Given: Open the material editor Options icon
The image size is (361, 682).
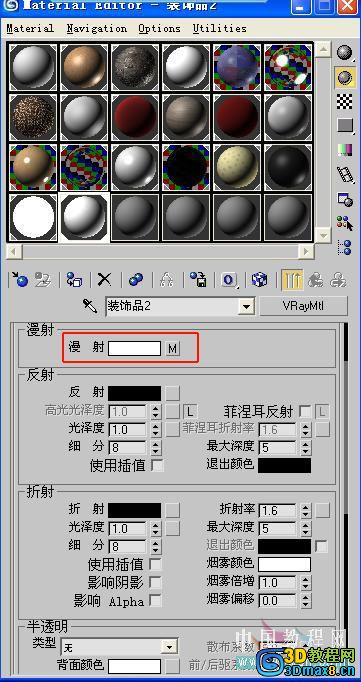Looking at the screenshot, I should pyautogui.click(x=345, y=199).
